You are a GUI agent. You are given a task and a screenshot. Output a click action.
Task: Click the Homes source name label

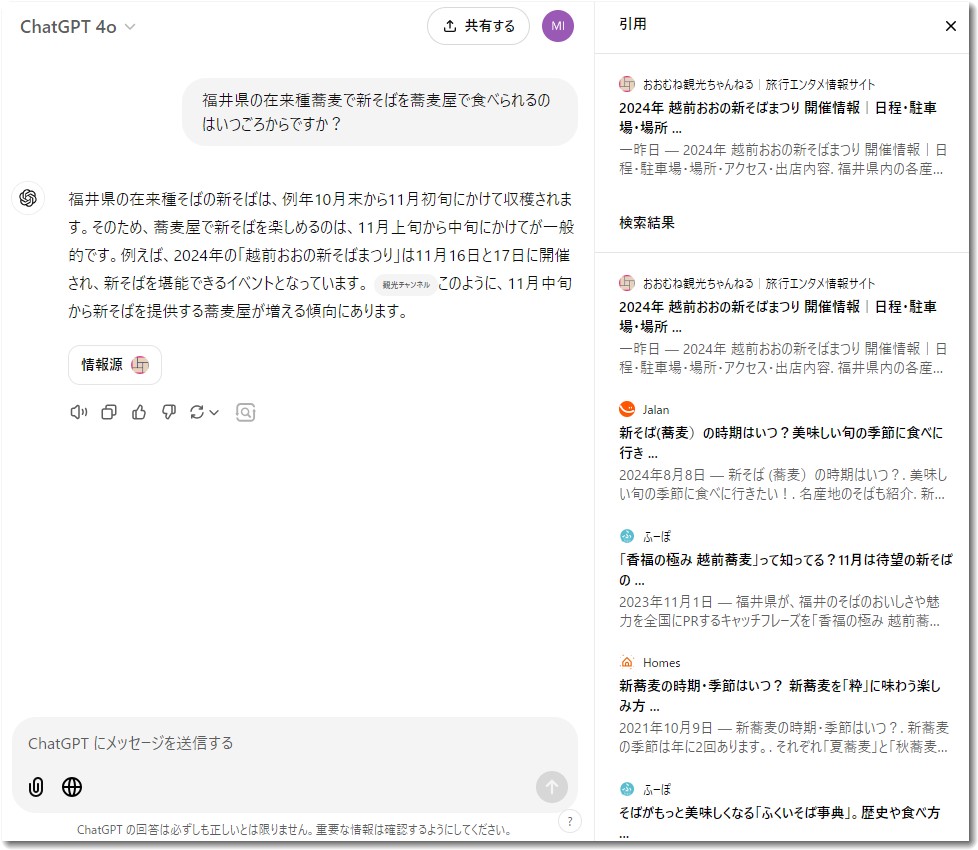[x=661, y=662]
